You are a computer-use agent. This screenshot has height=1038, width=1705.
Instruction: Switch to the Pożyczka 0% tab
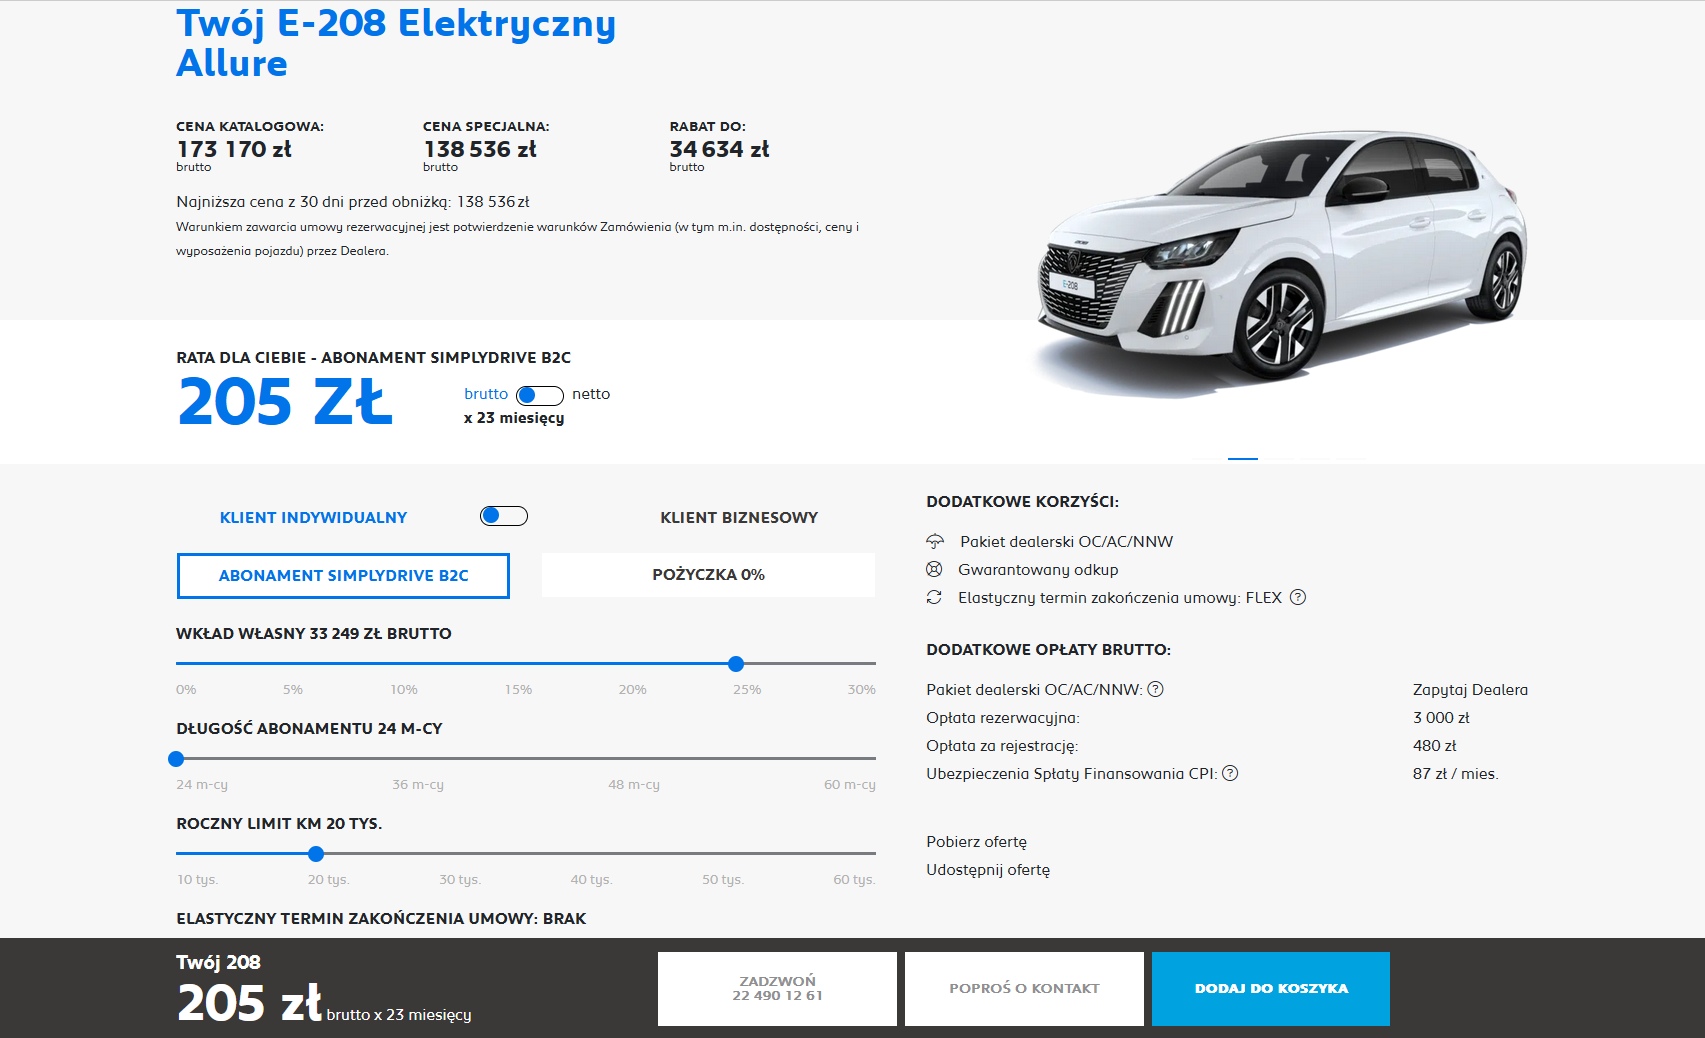[x=708, y=575]
